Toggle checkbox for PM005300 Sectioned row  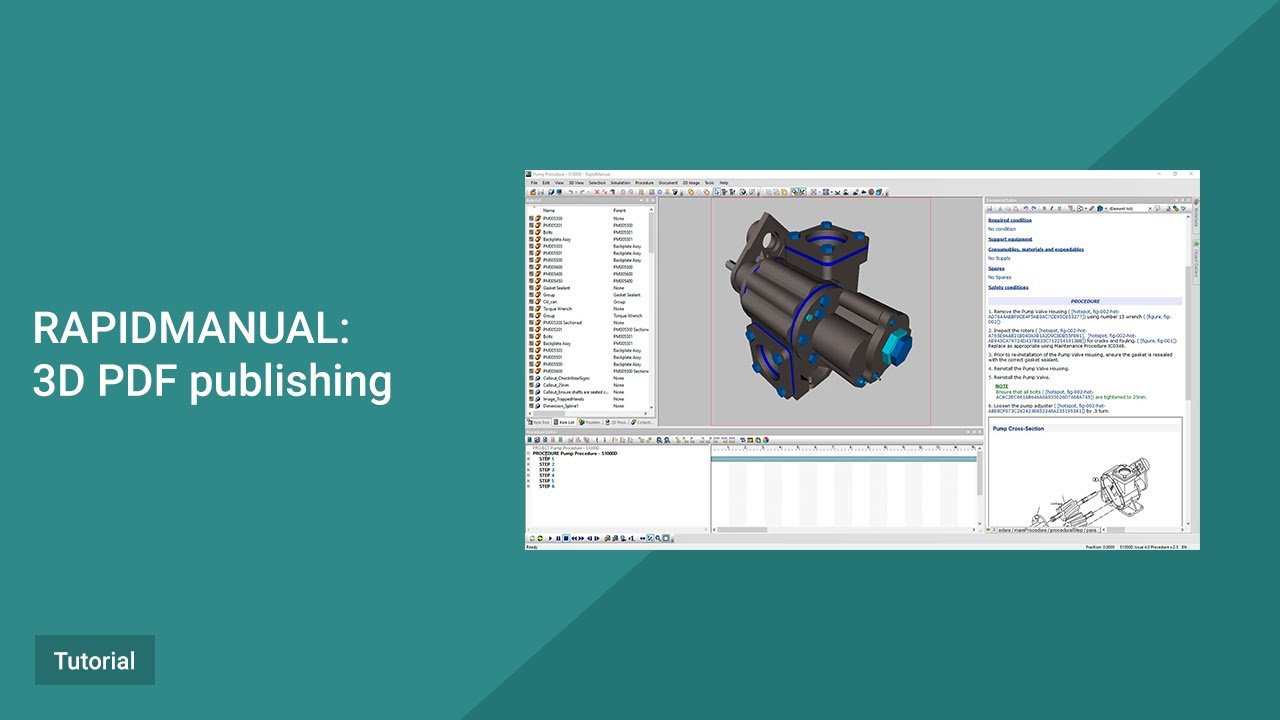click(x=531, y=322)
